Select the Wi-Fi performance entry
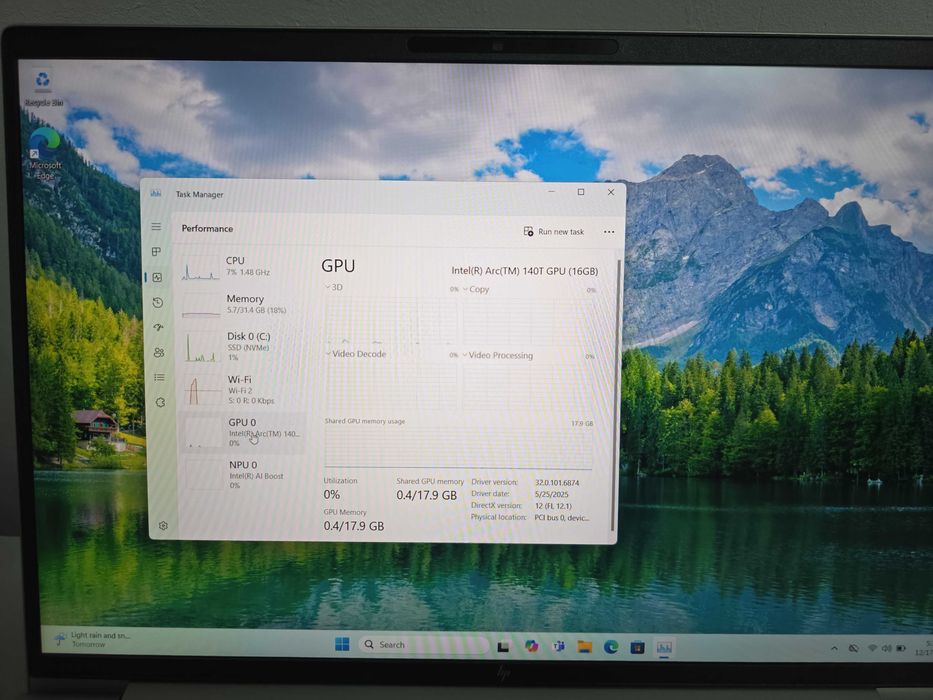The width and height of the screenshot is (933, 700). pyautogui.click(x=243, y=390)
